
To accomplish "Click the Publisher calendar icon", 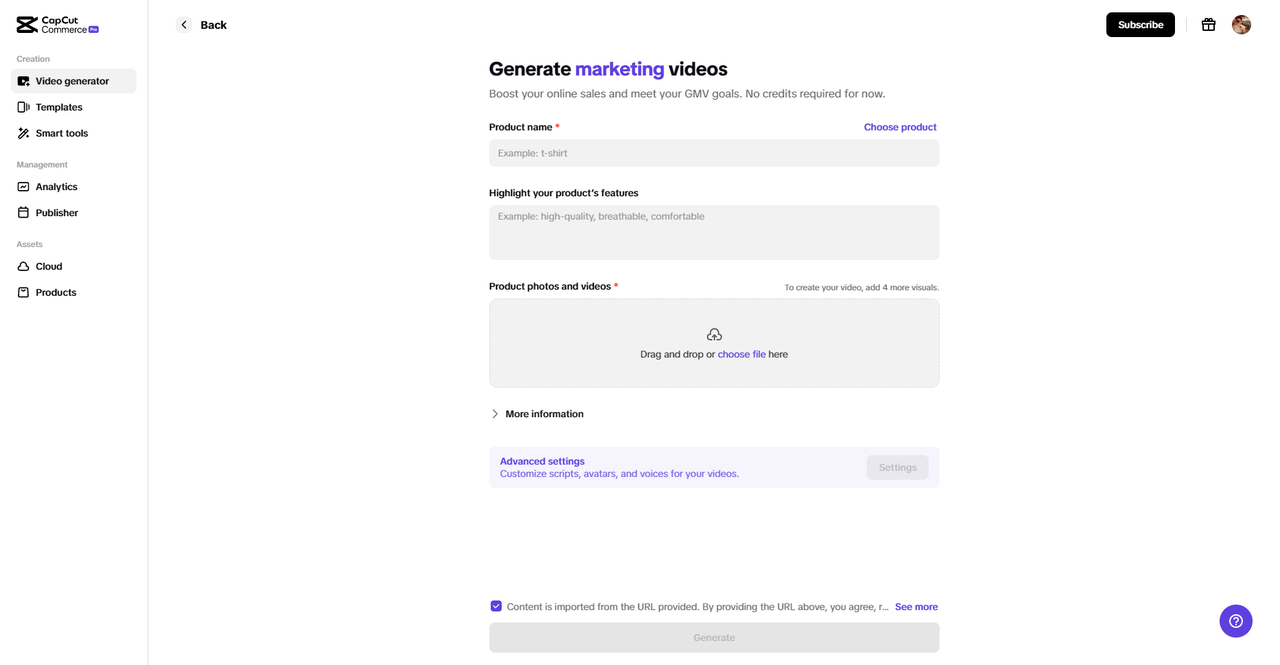I will [x=24, y=213].
